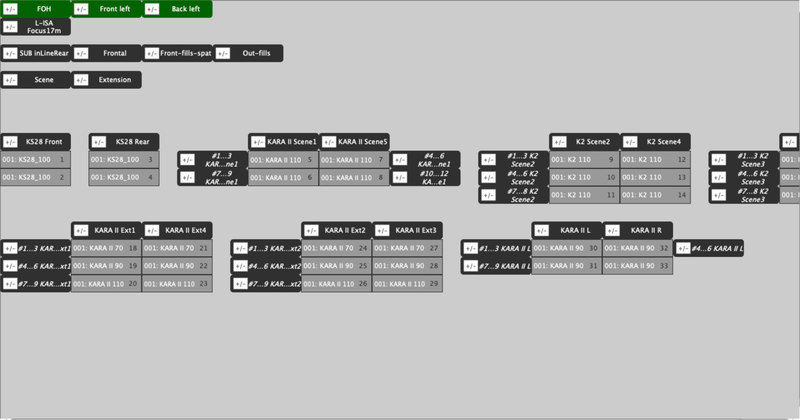Click +/- beside #4...6 K2 Scene2

pos(488,178)
